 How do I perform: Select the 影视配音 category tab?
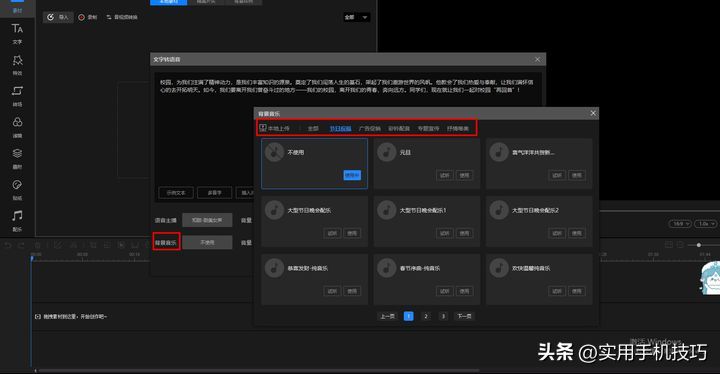click(399, 129)
